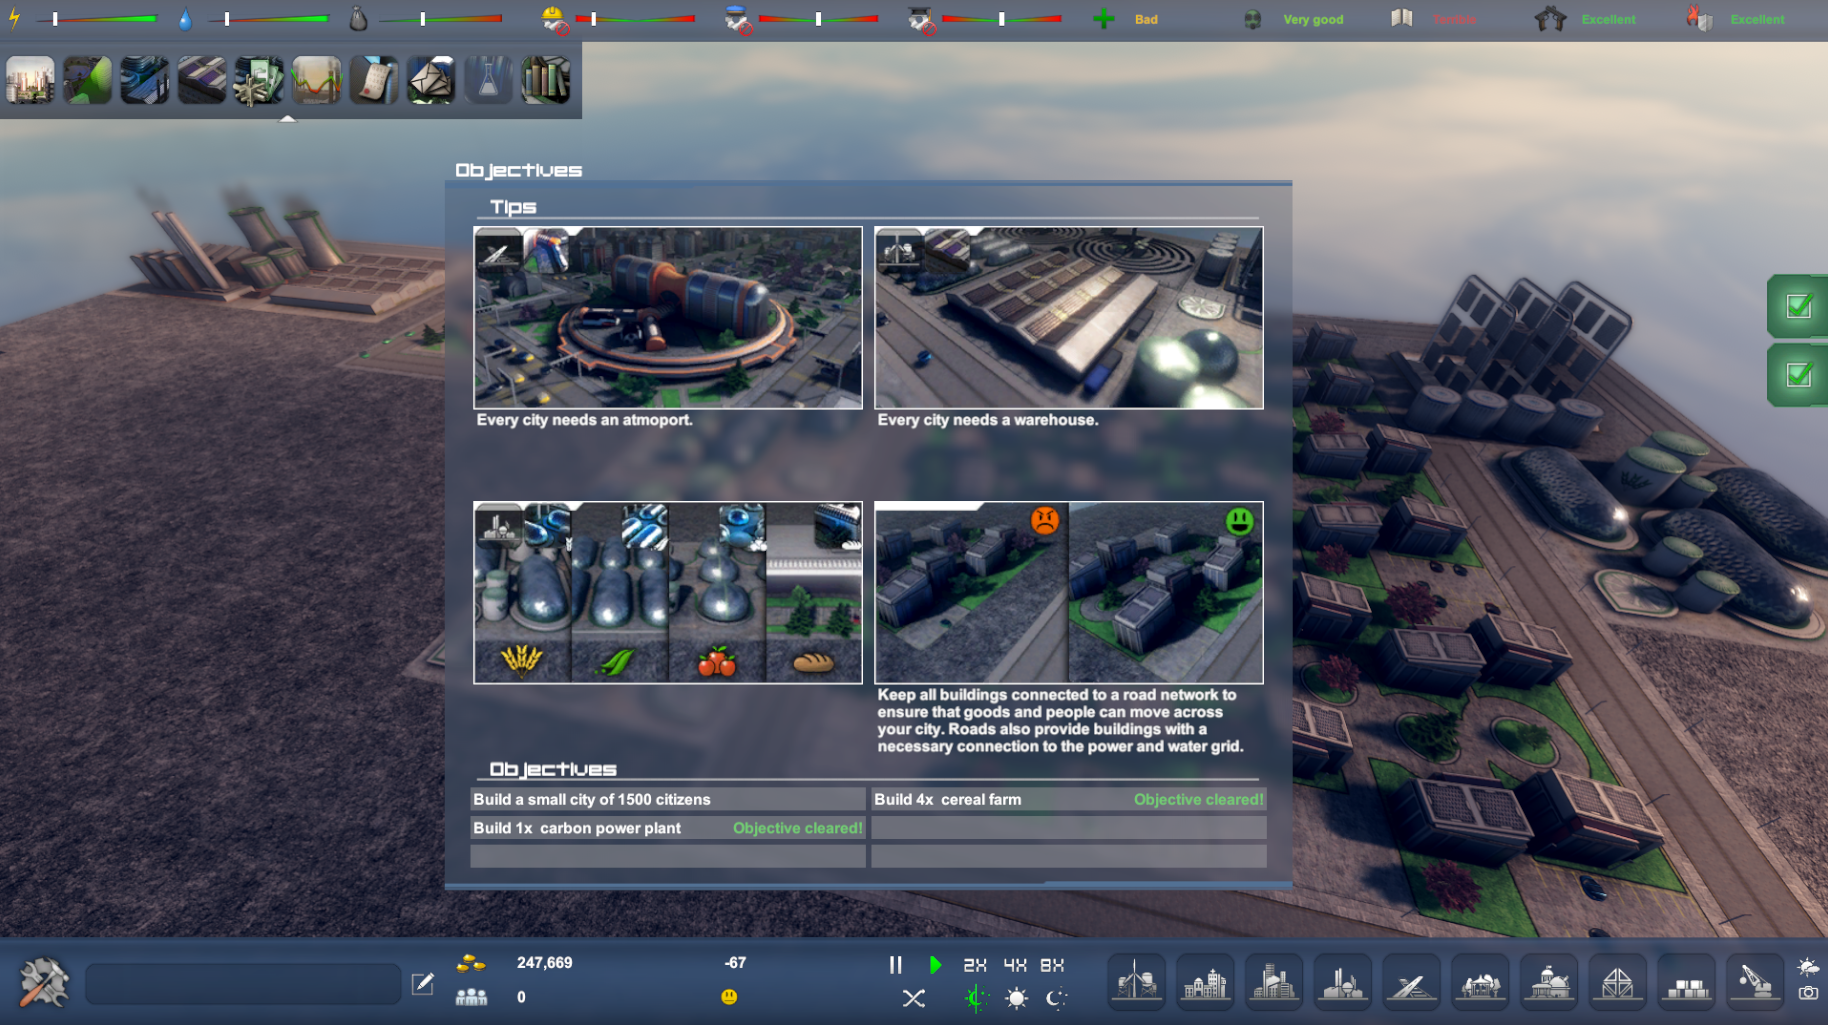Open the green terrain map panel

click(88, 80)
